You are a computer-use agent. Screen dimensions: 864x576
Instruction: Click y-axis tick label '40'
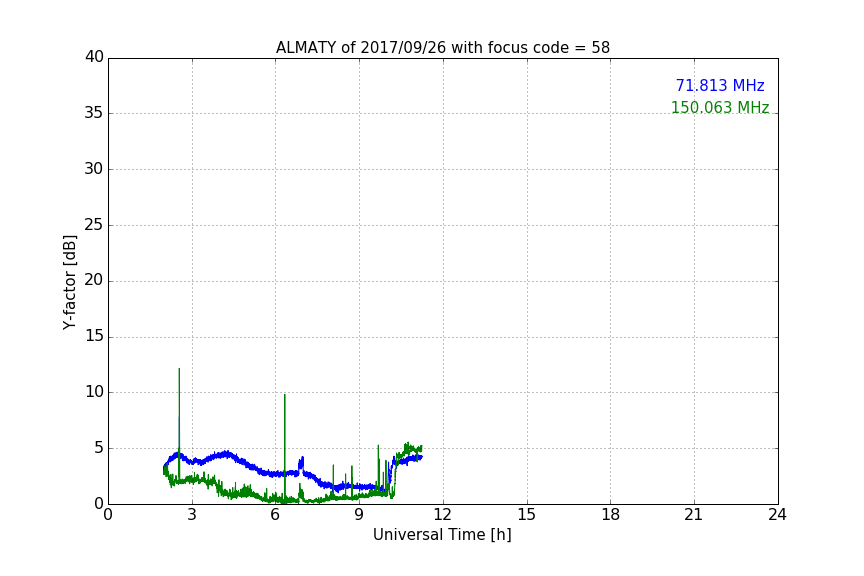pos(94,57)
